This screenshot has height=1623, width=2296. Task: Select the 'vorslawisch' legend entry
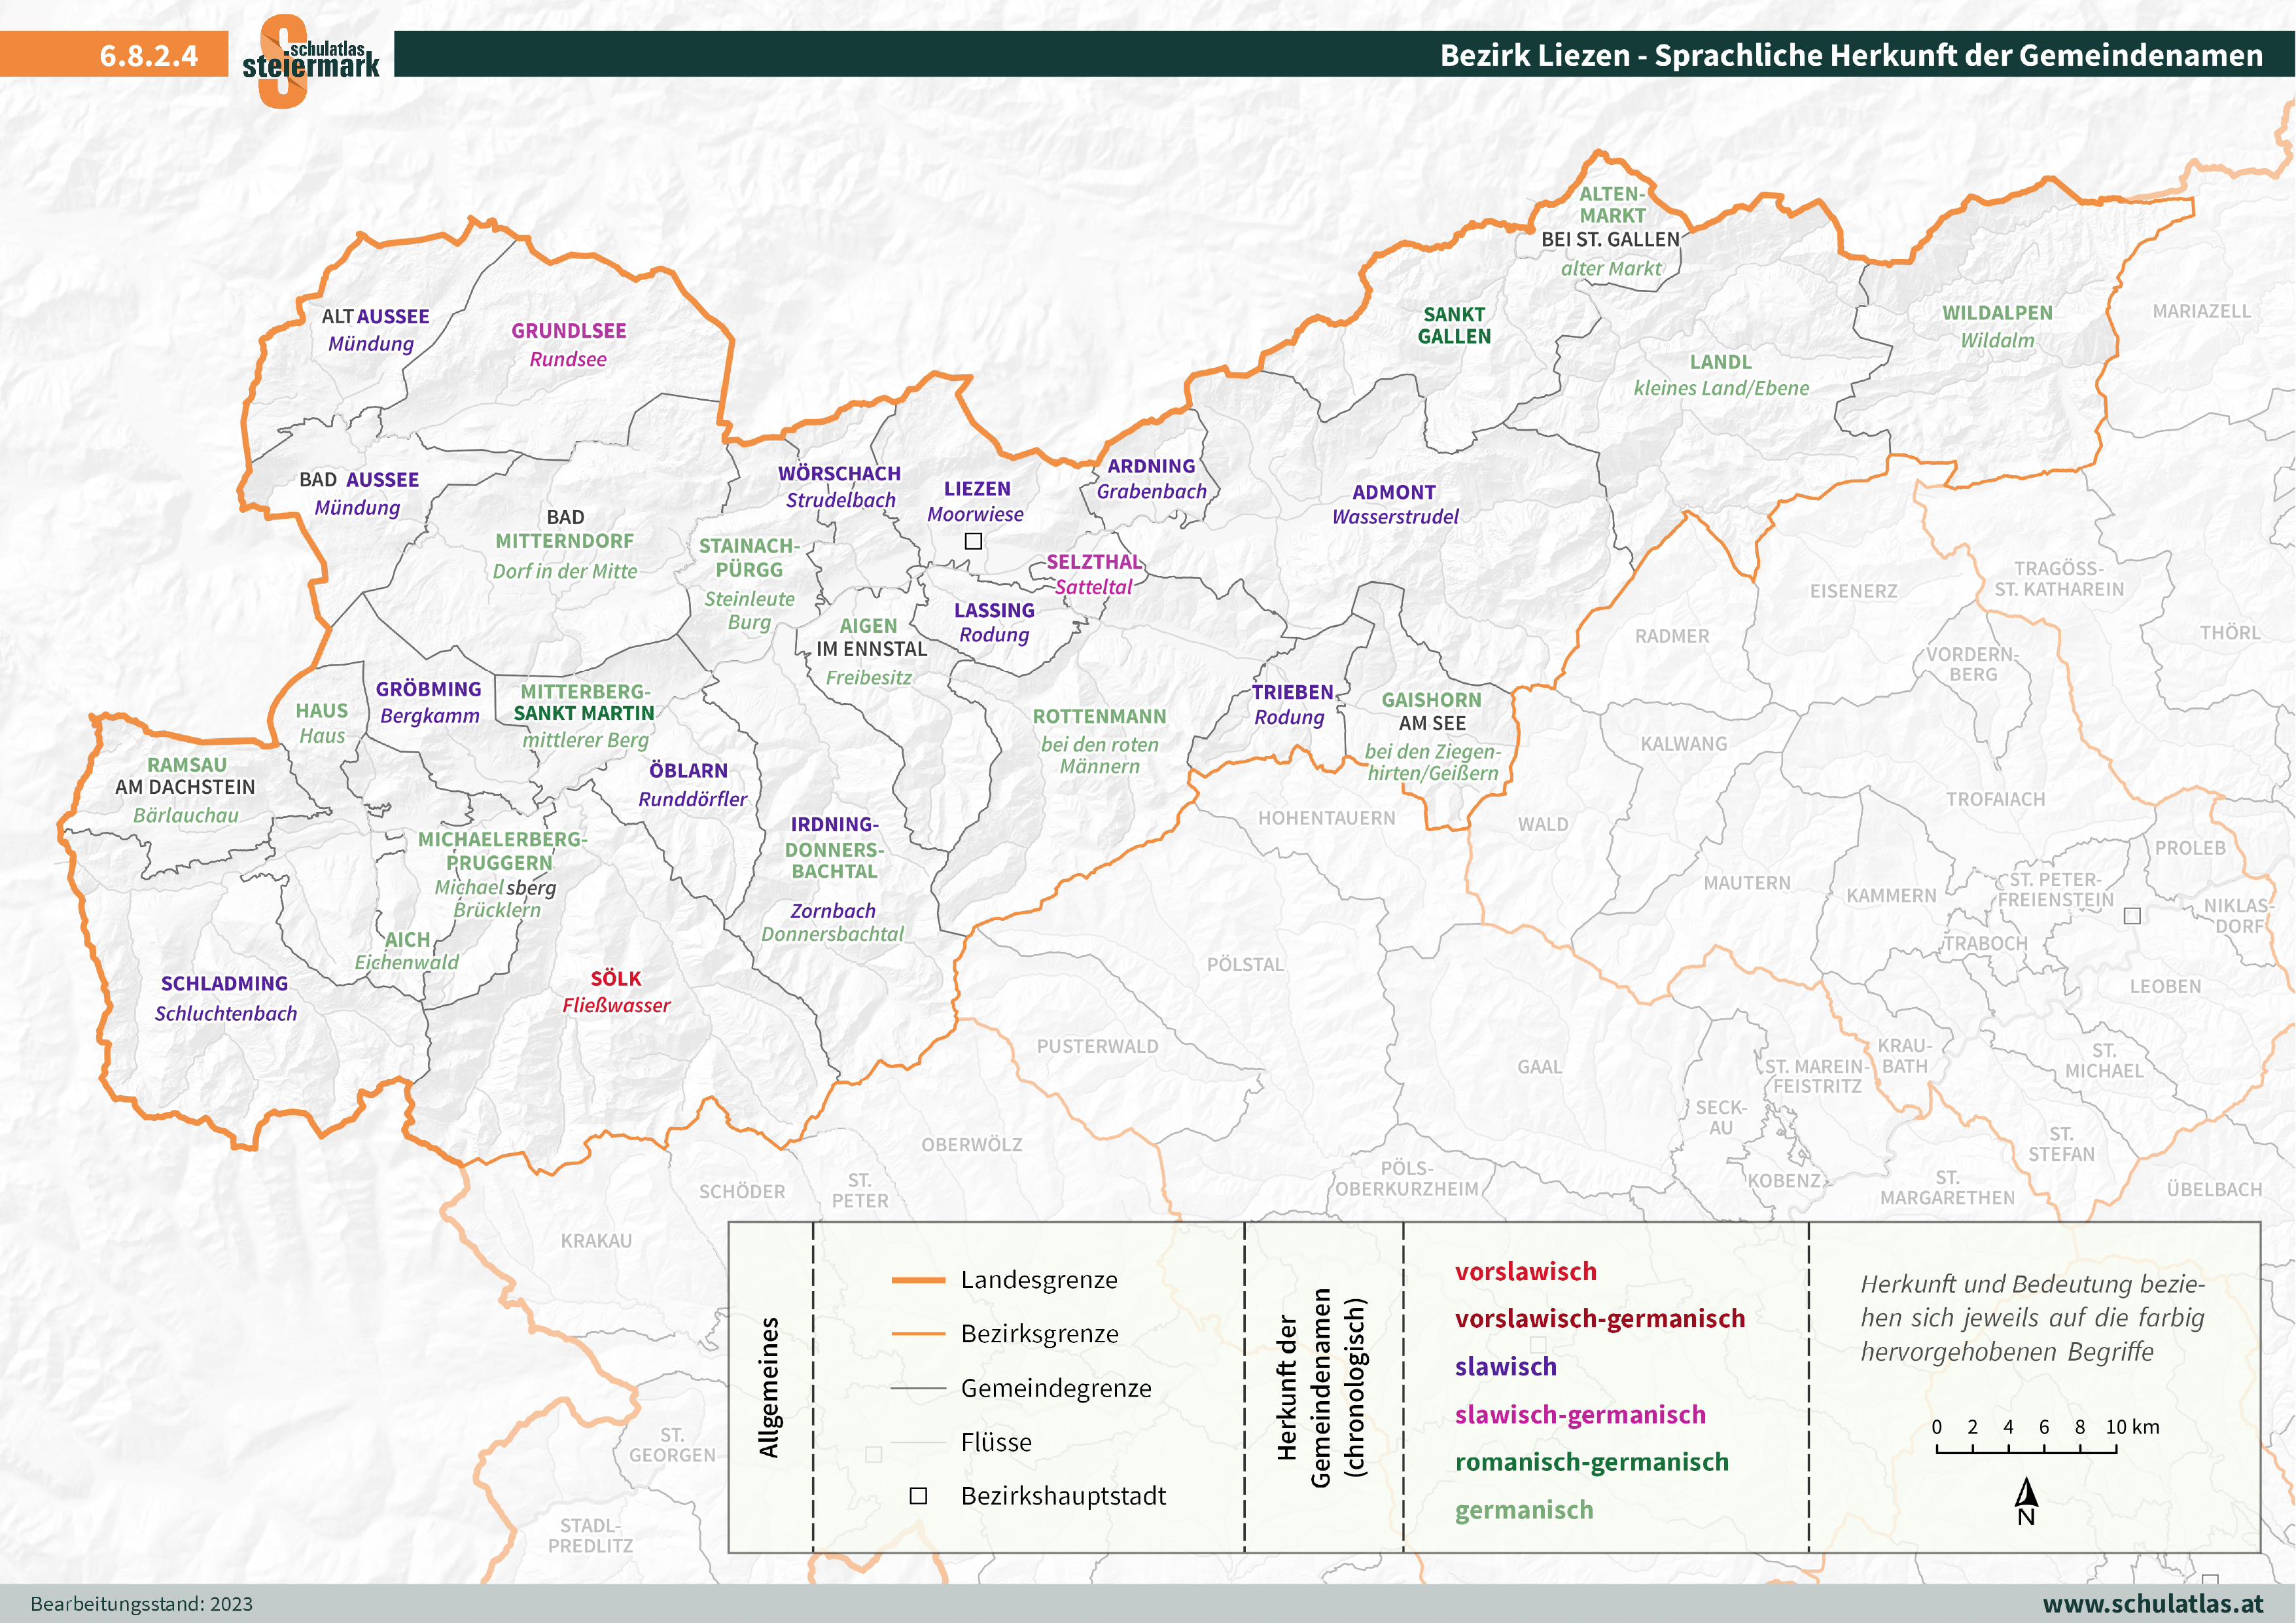point(1525,1272)
